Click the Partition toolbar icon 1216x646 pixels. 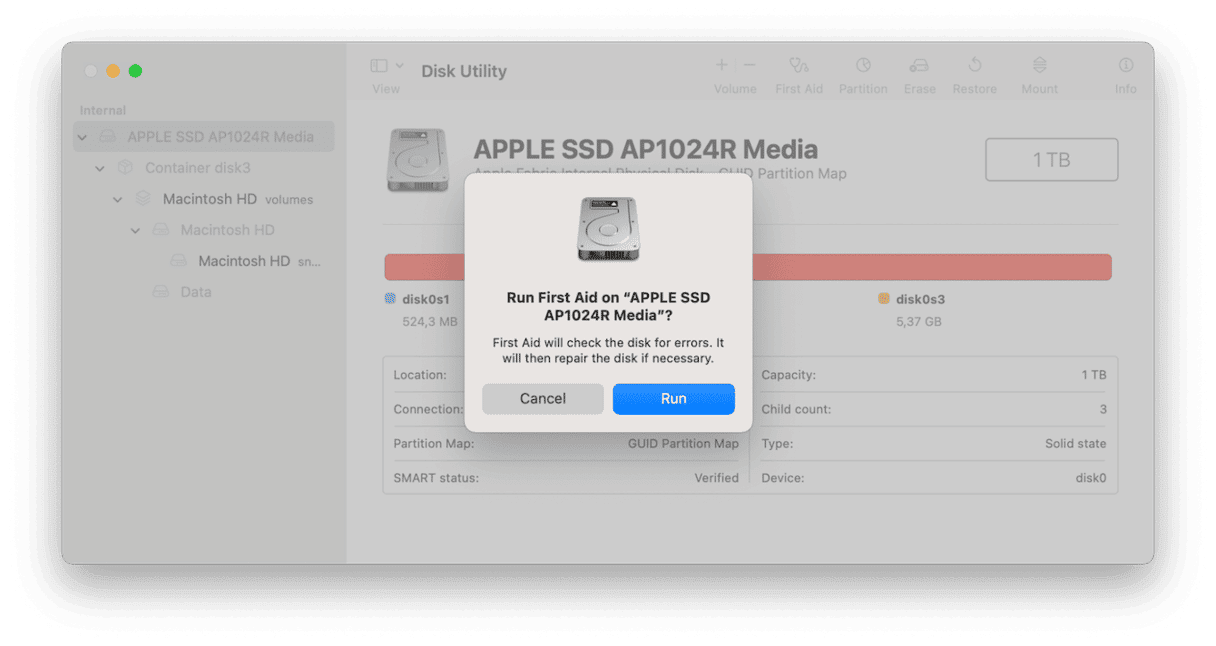click(x=862, y=66)
